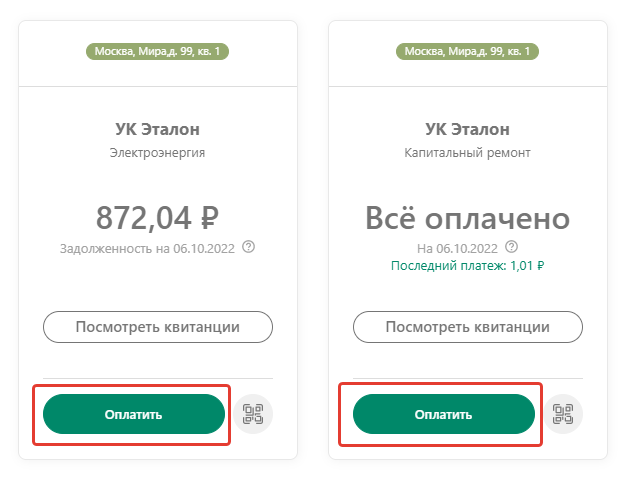The image size is (624, 487).
Task: Click help icon beside Задолженность на 06.10.2022
Action: coord(249,247)
